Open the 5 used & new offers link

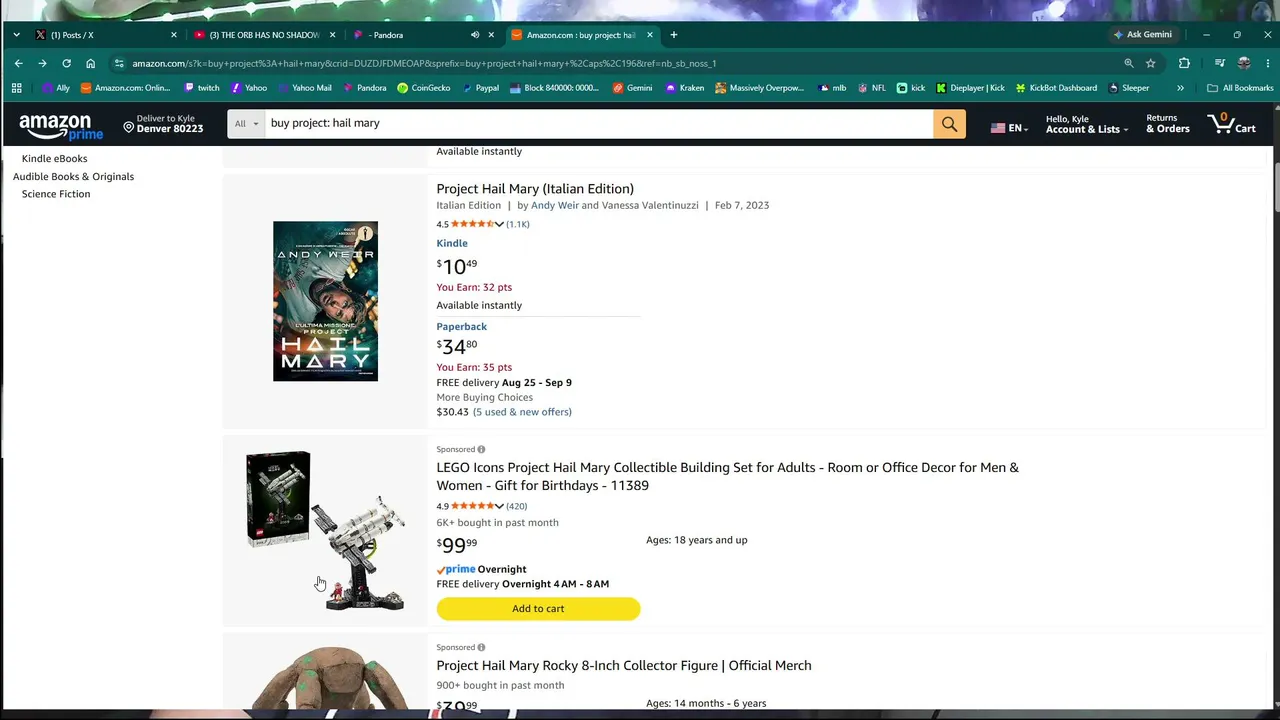tap(522, 412)
